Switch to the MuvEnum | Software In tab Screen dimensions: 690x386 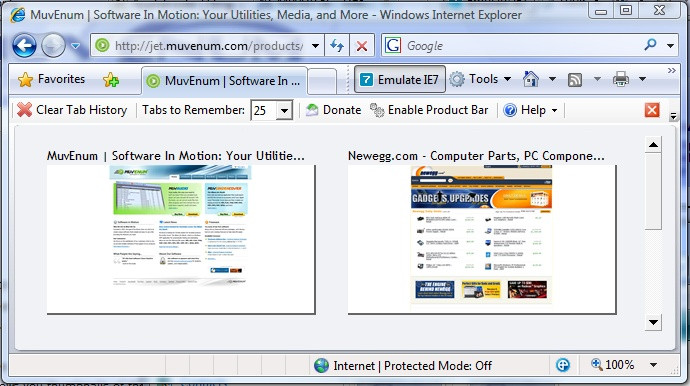tap(224, 81)
